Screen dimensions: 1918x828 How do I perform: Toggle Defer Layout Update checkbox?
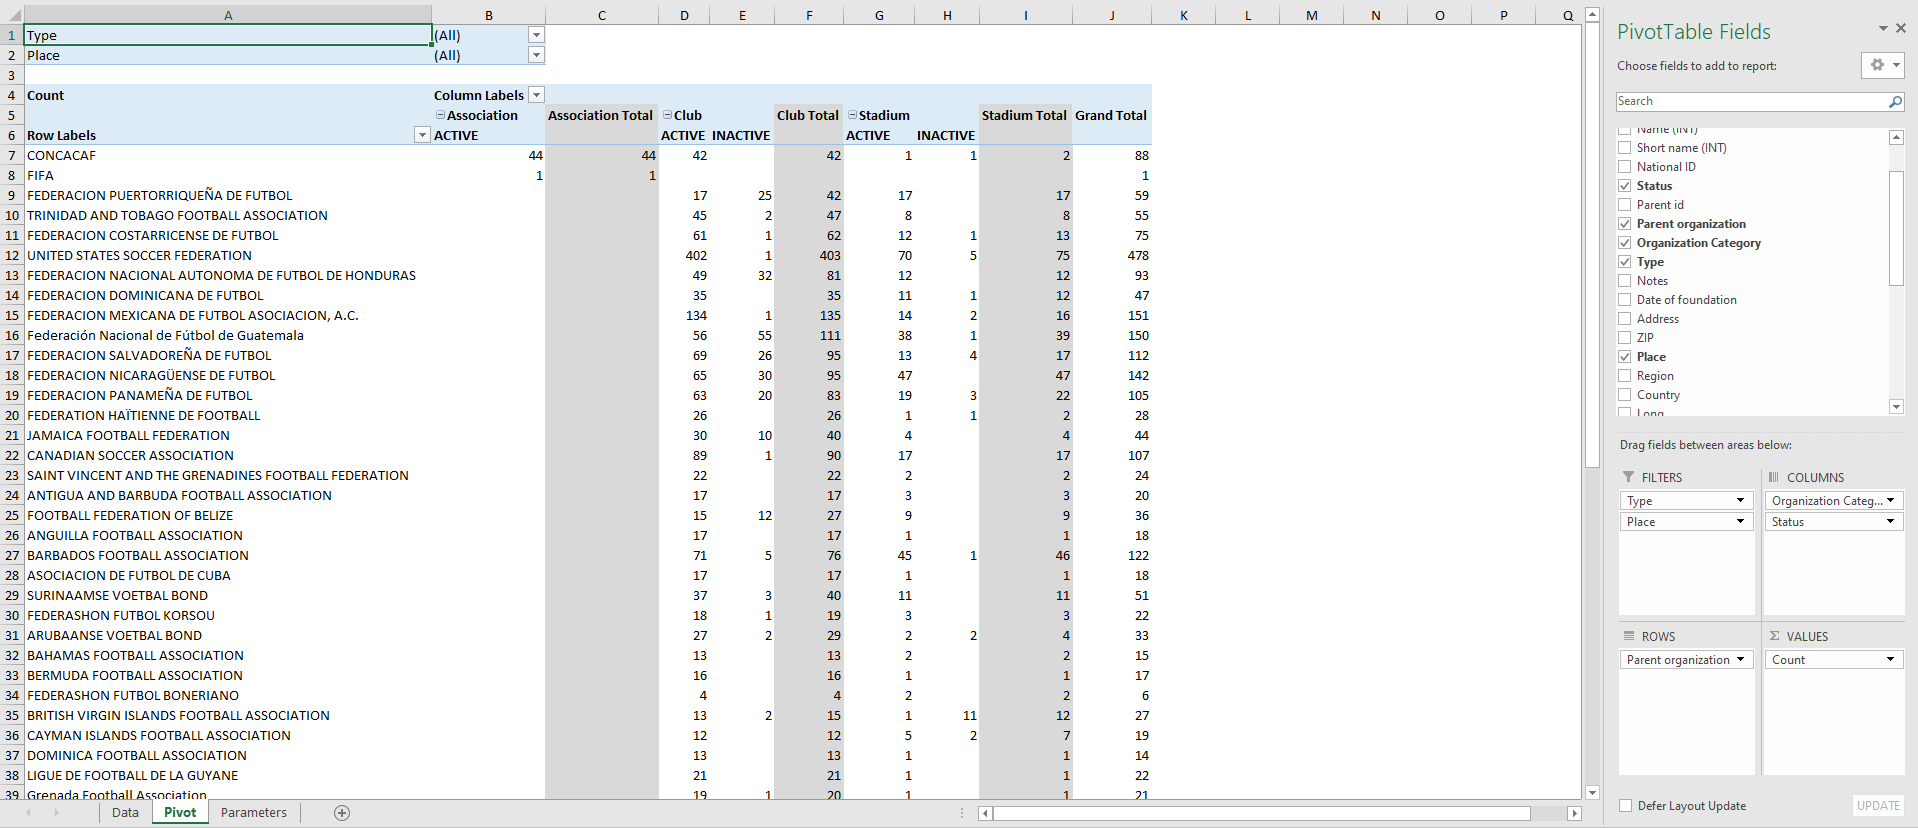[x=1626, y=806]
